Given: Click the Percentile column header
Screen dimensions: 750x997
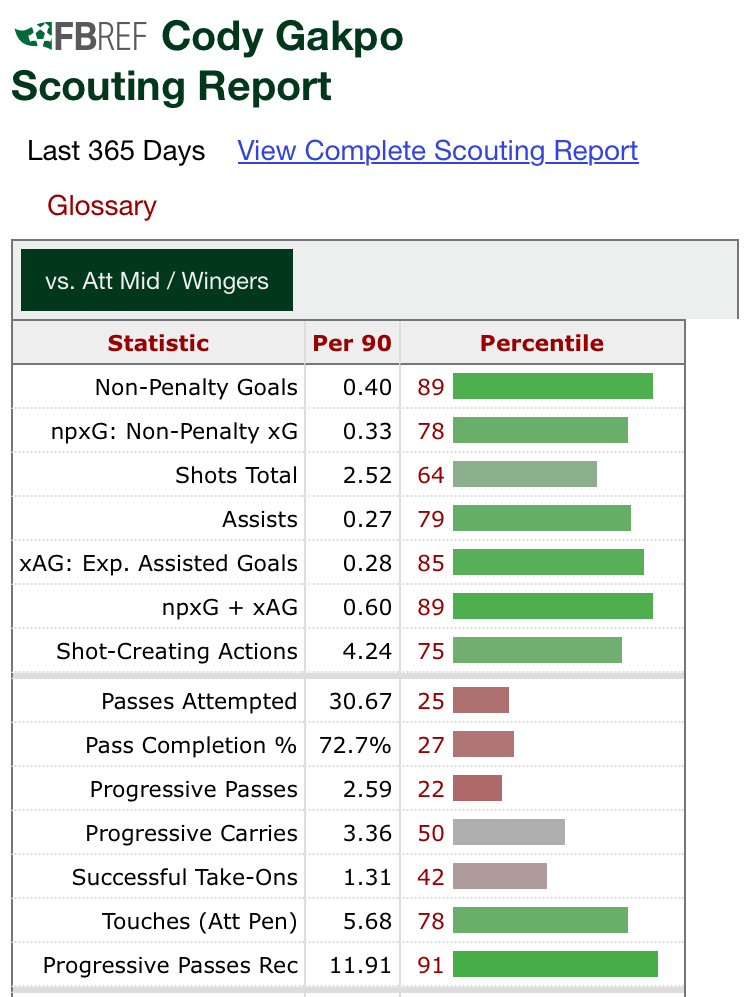Looking at the screenshot, I should [541, 343].
